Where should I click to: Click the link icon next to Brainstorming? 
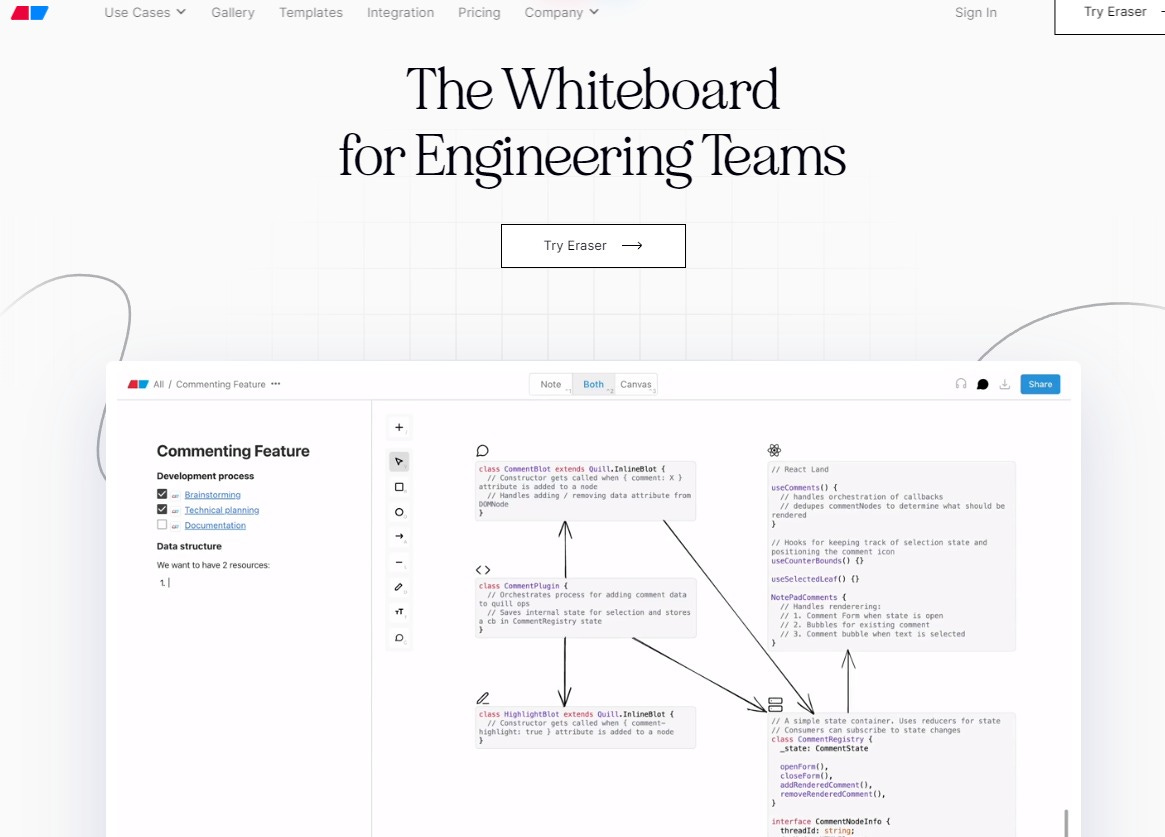(175, 495)
